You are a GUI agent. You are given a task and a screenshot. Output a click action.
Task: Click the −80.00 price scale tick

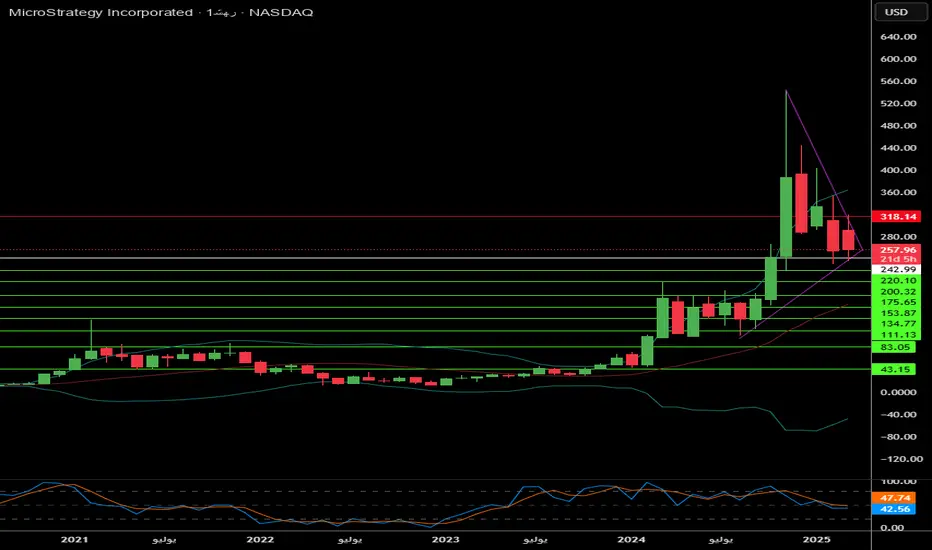[x=898, y=436]
